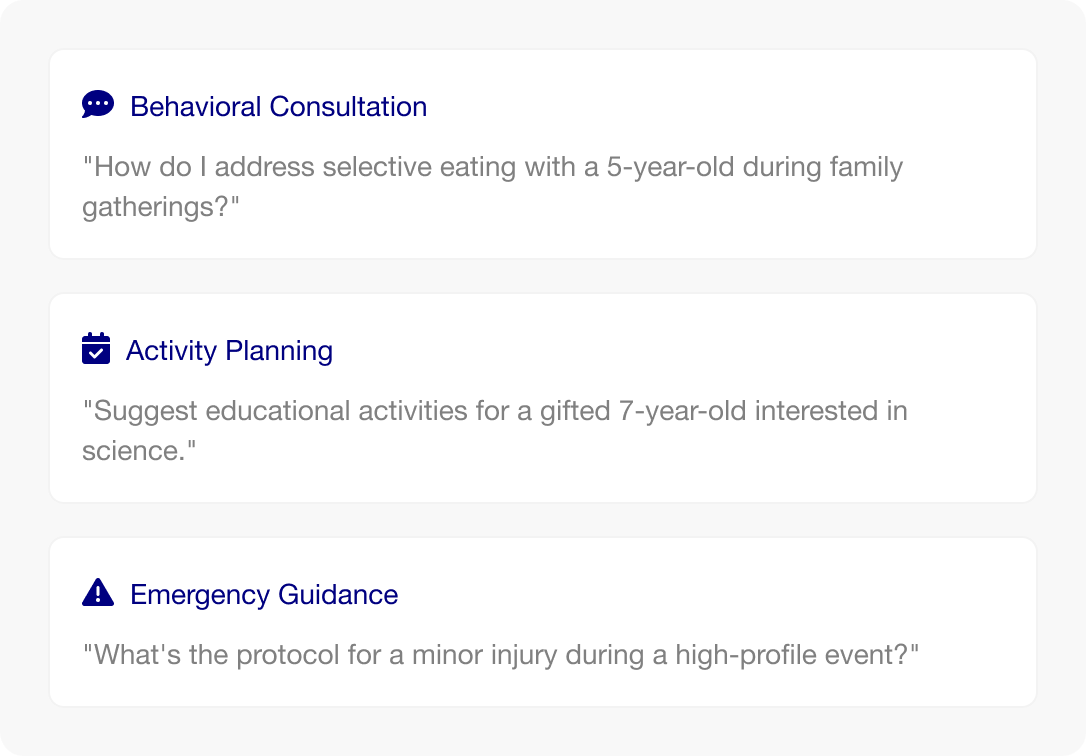Select the Activity Planning heading

(229, 351)
